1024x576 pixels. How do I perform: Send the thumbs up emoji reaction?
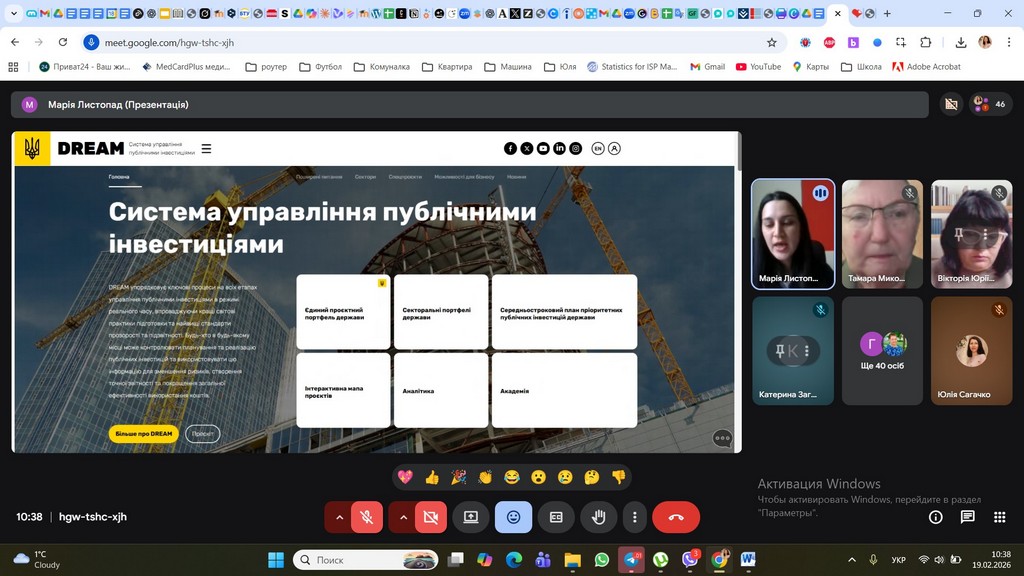pyautogui.click(x=432, y=477)
